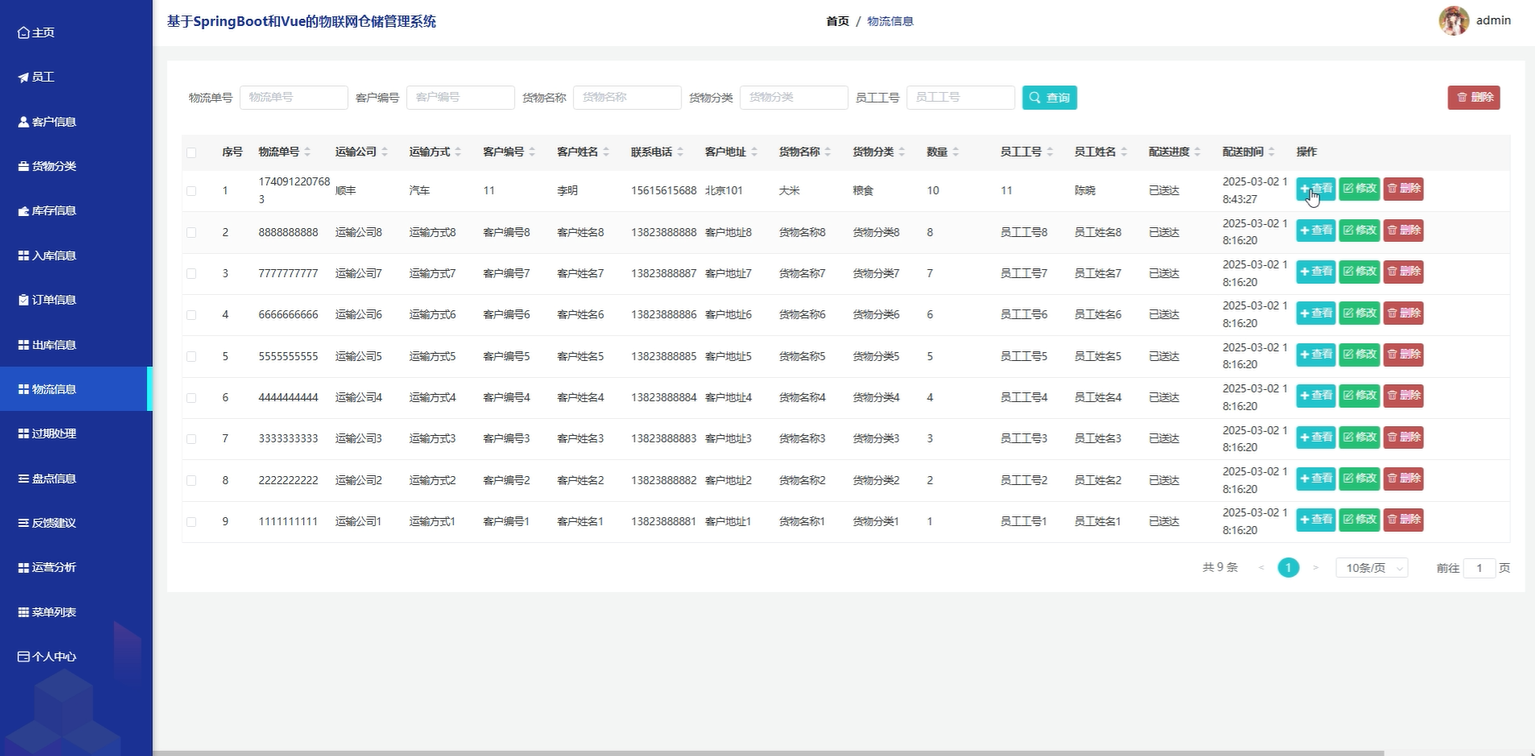Click the 盘点信息 list icon

(24, 479)
